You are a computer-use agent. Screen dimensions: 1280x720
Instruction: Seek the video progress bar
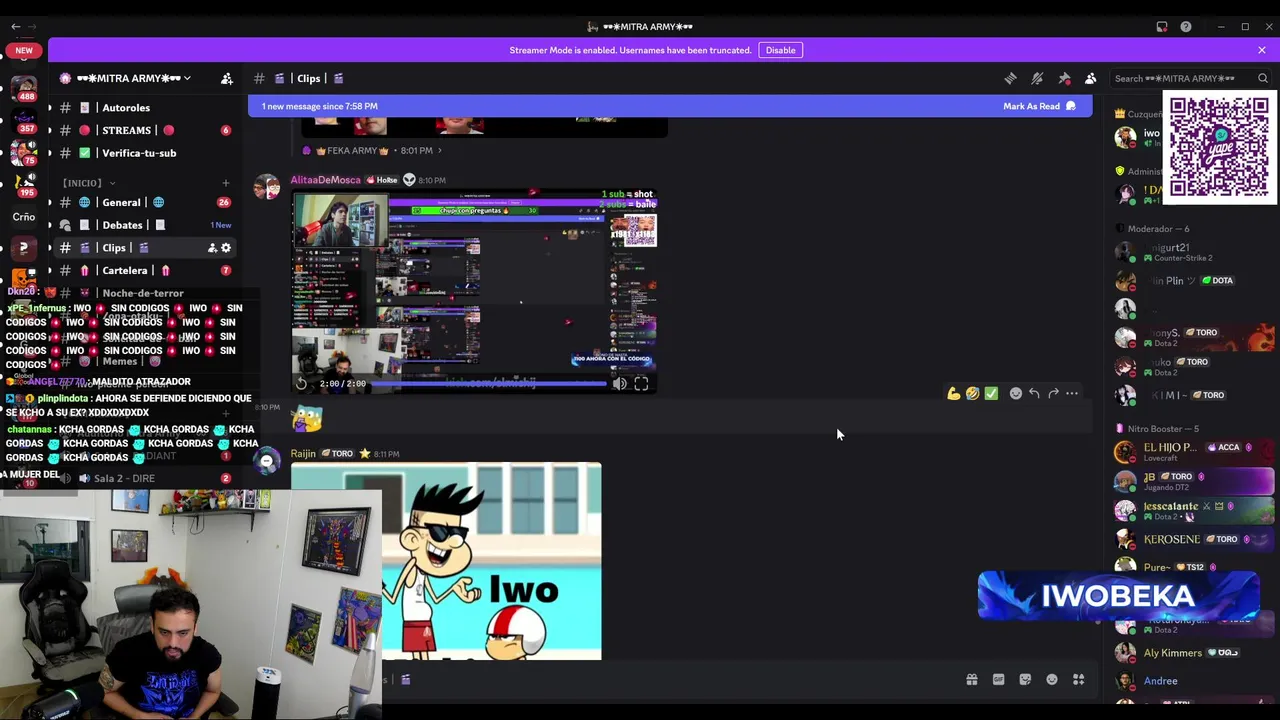tap(490, 383)
